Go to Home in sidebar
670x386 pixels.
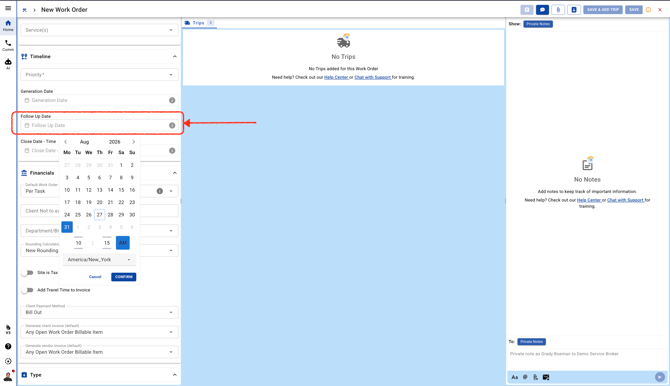coord(8,25)
